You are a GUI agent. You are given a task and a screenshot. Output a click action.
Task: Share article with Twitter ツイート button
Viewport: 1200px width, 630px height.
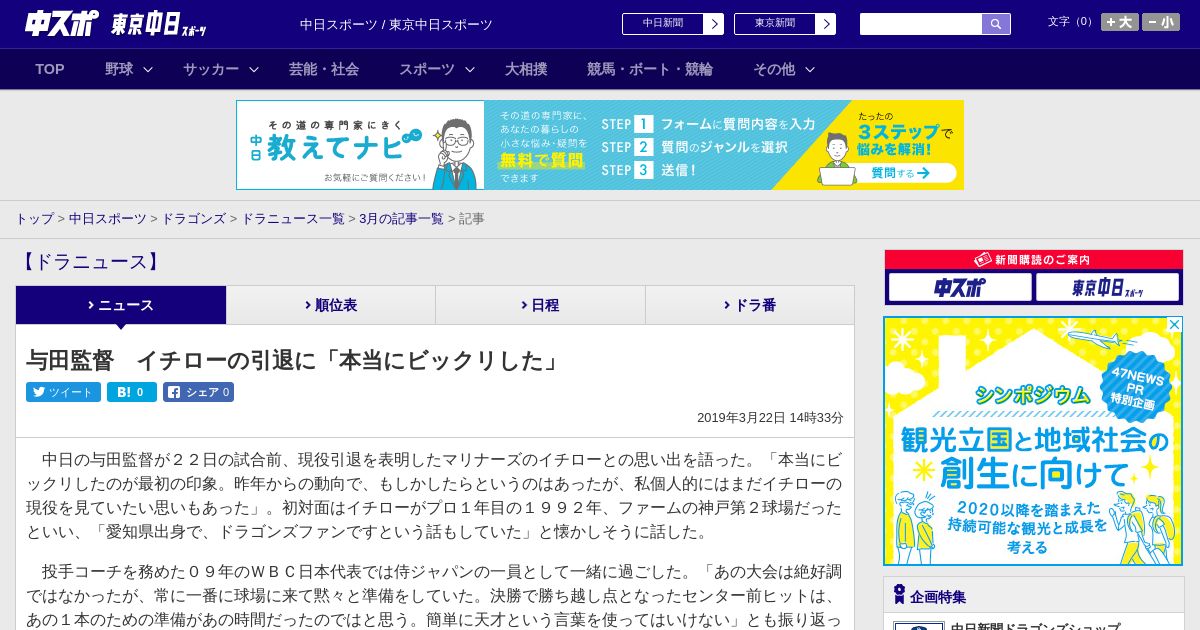[x=63, y=392]
